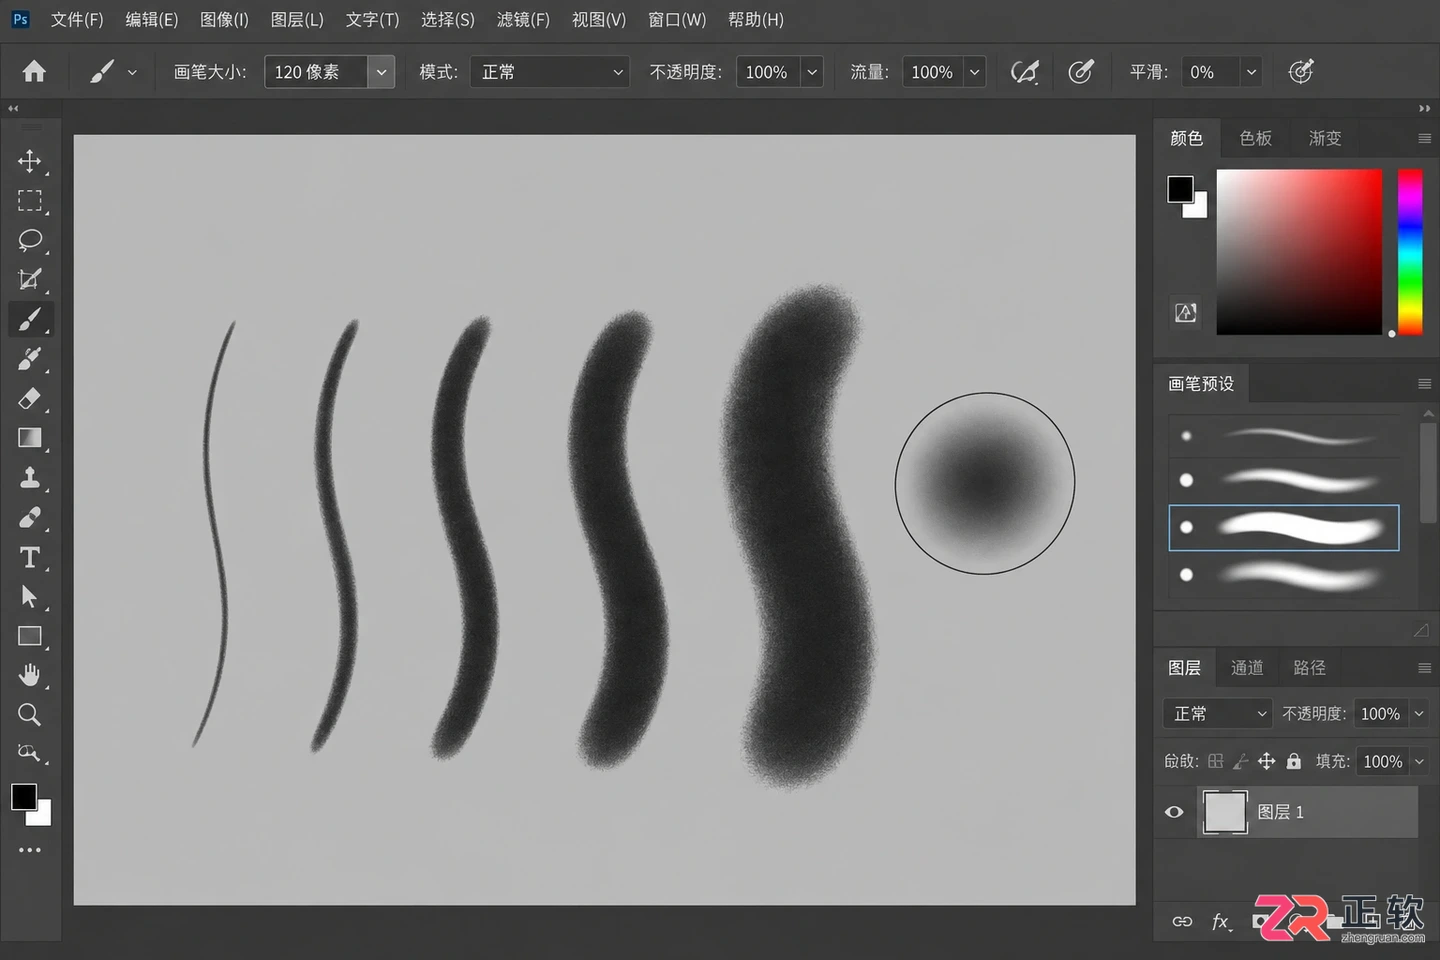
Task: Select the Rotate View tool
Action: tap(30, 754)
